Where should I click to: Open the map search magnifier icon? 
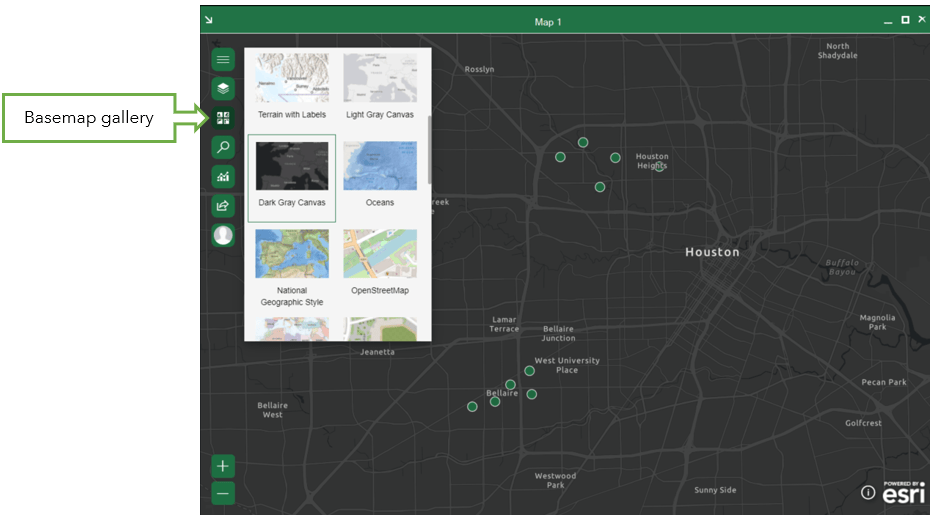(223, 147)
